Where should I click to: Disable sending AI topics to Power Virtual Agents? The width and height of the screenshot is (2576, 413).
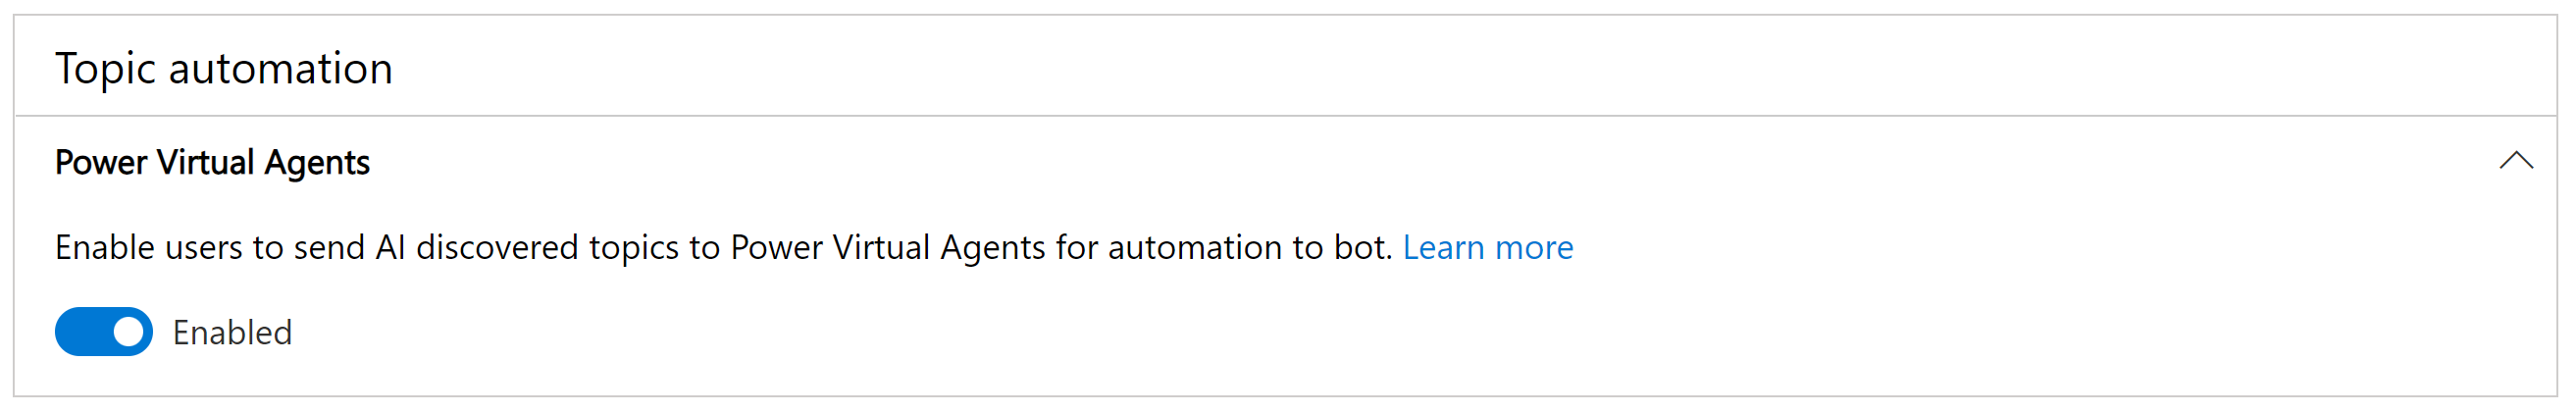pos(104,332)
